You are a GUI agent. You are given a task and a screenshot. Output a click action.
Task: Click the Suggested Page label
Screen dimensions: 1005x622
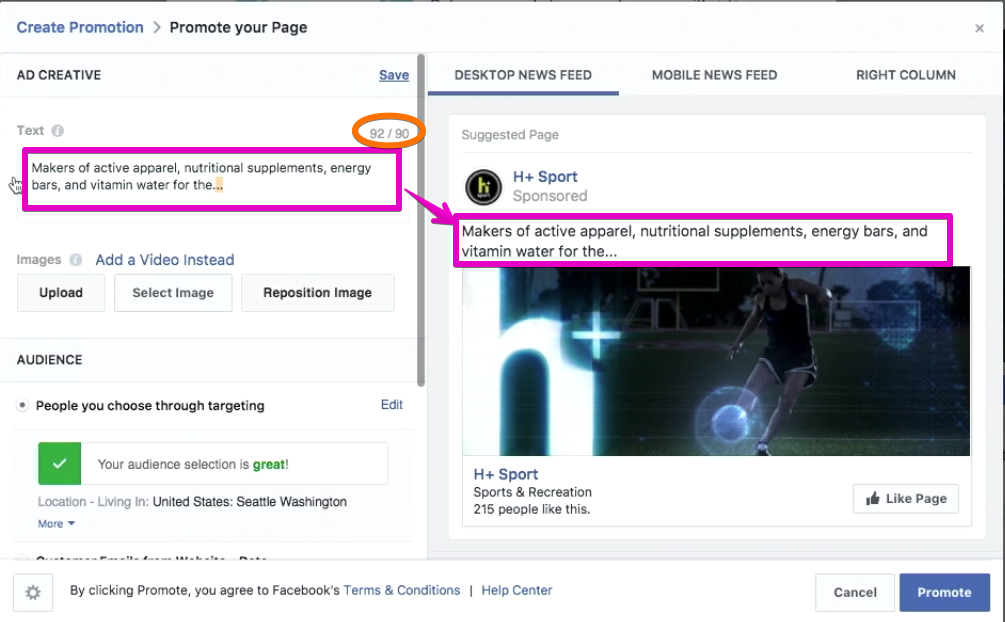tap(510, 135)
